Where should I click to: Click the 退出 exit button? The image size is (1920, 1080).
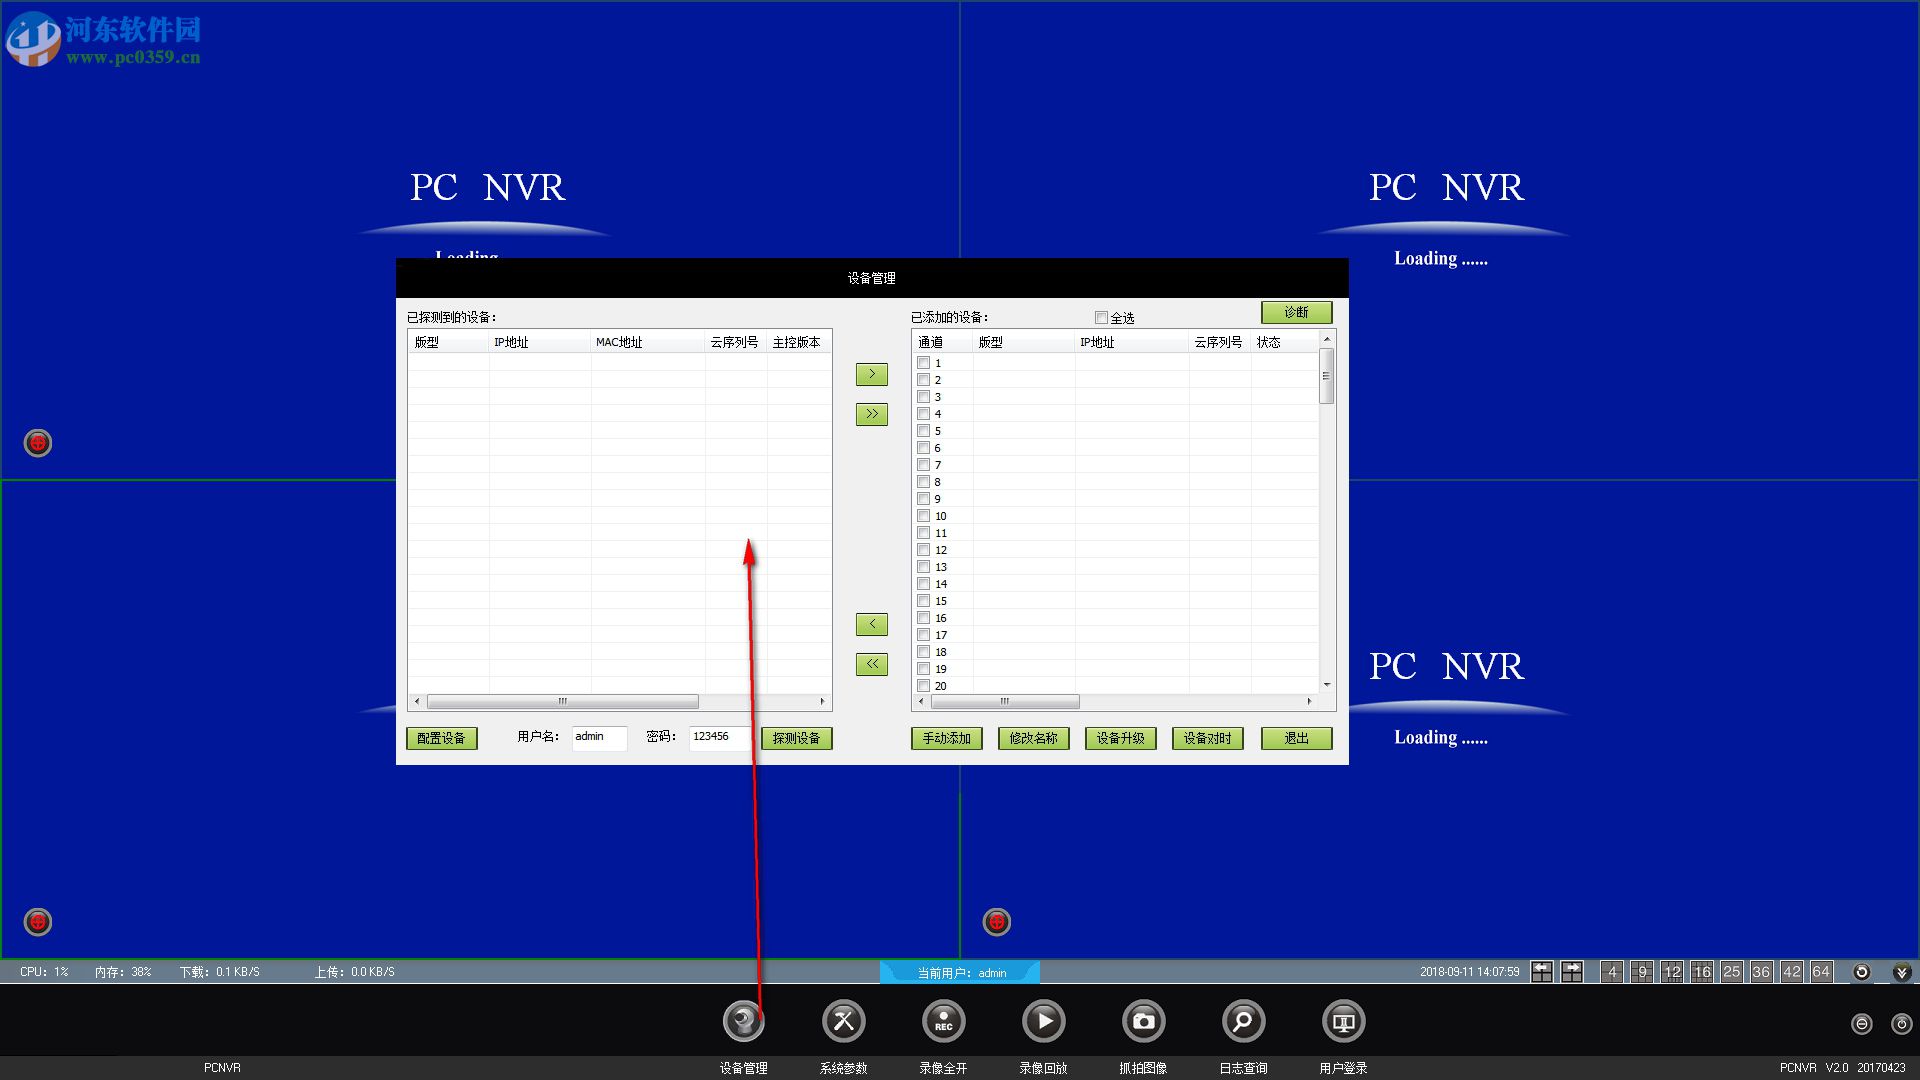(x=1296, y=738)
